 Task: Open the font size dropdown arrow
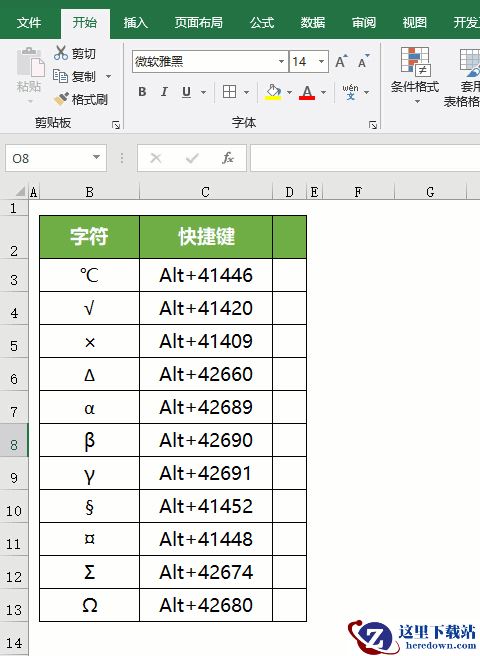321,62
